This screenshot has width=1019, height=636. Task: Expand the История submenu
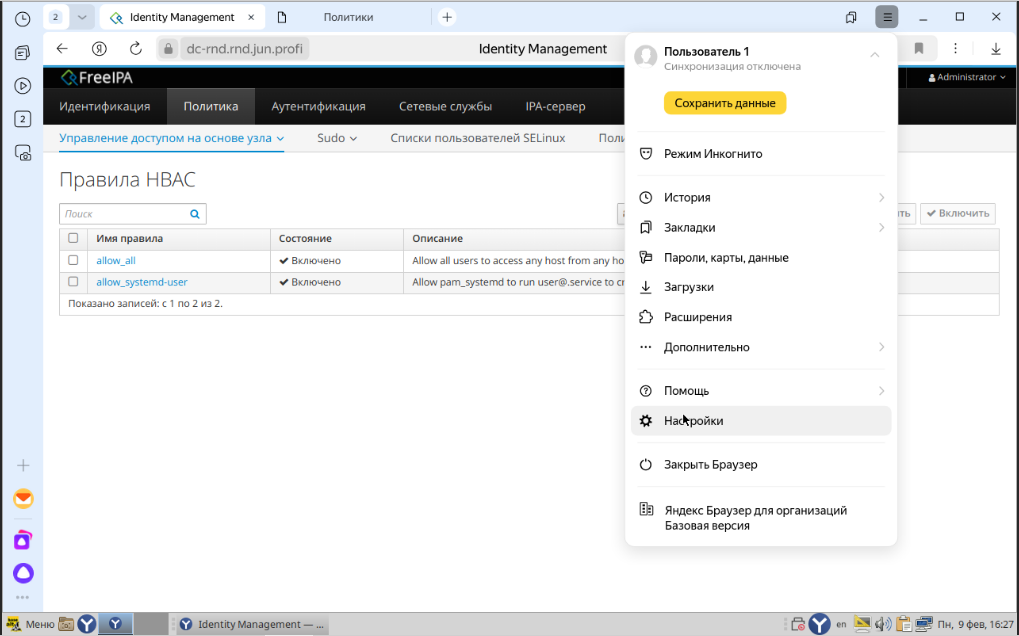coord(760,198)
